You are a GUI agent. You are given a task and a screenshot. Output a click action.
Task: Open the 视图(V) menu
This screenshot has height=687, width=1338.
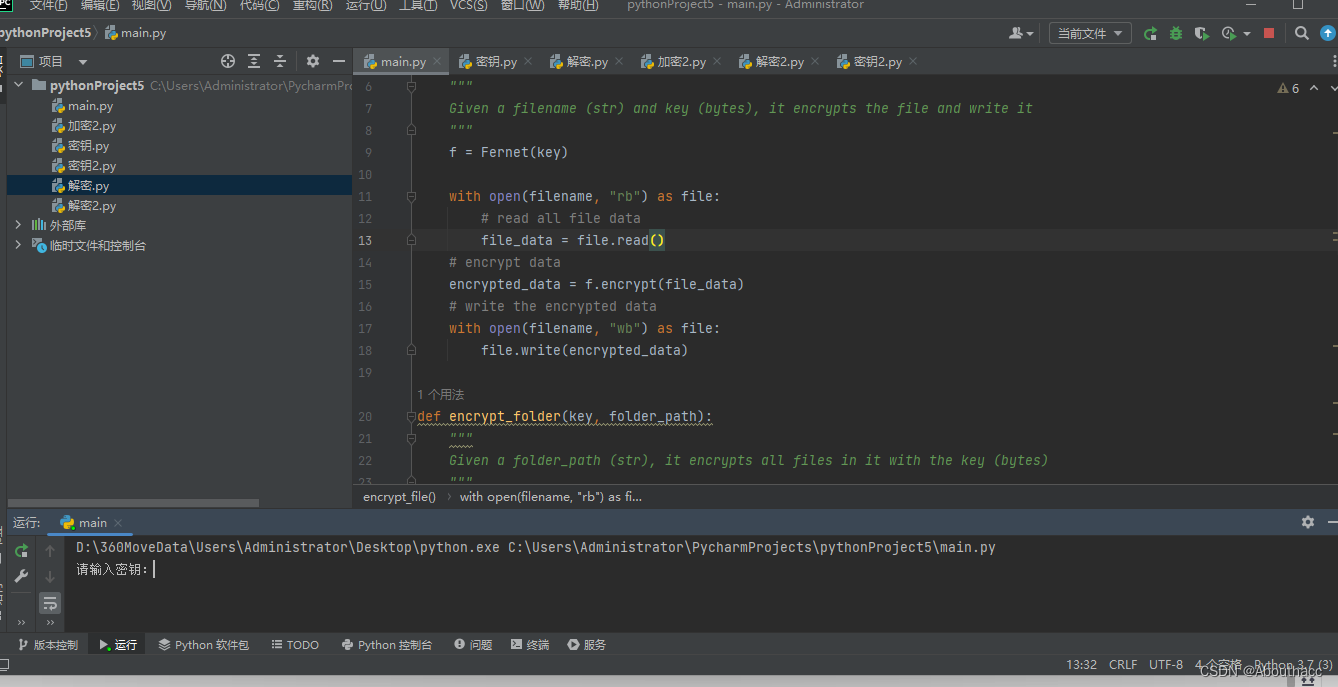152,5
